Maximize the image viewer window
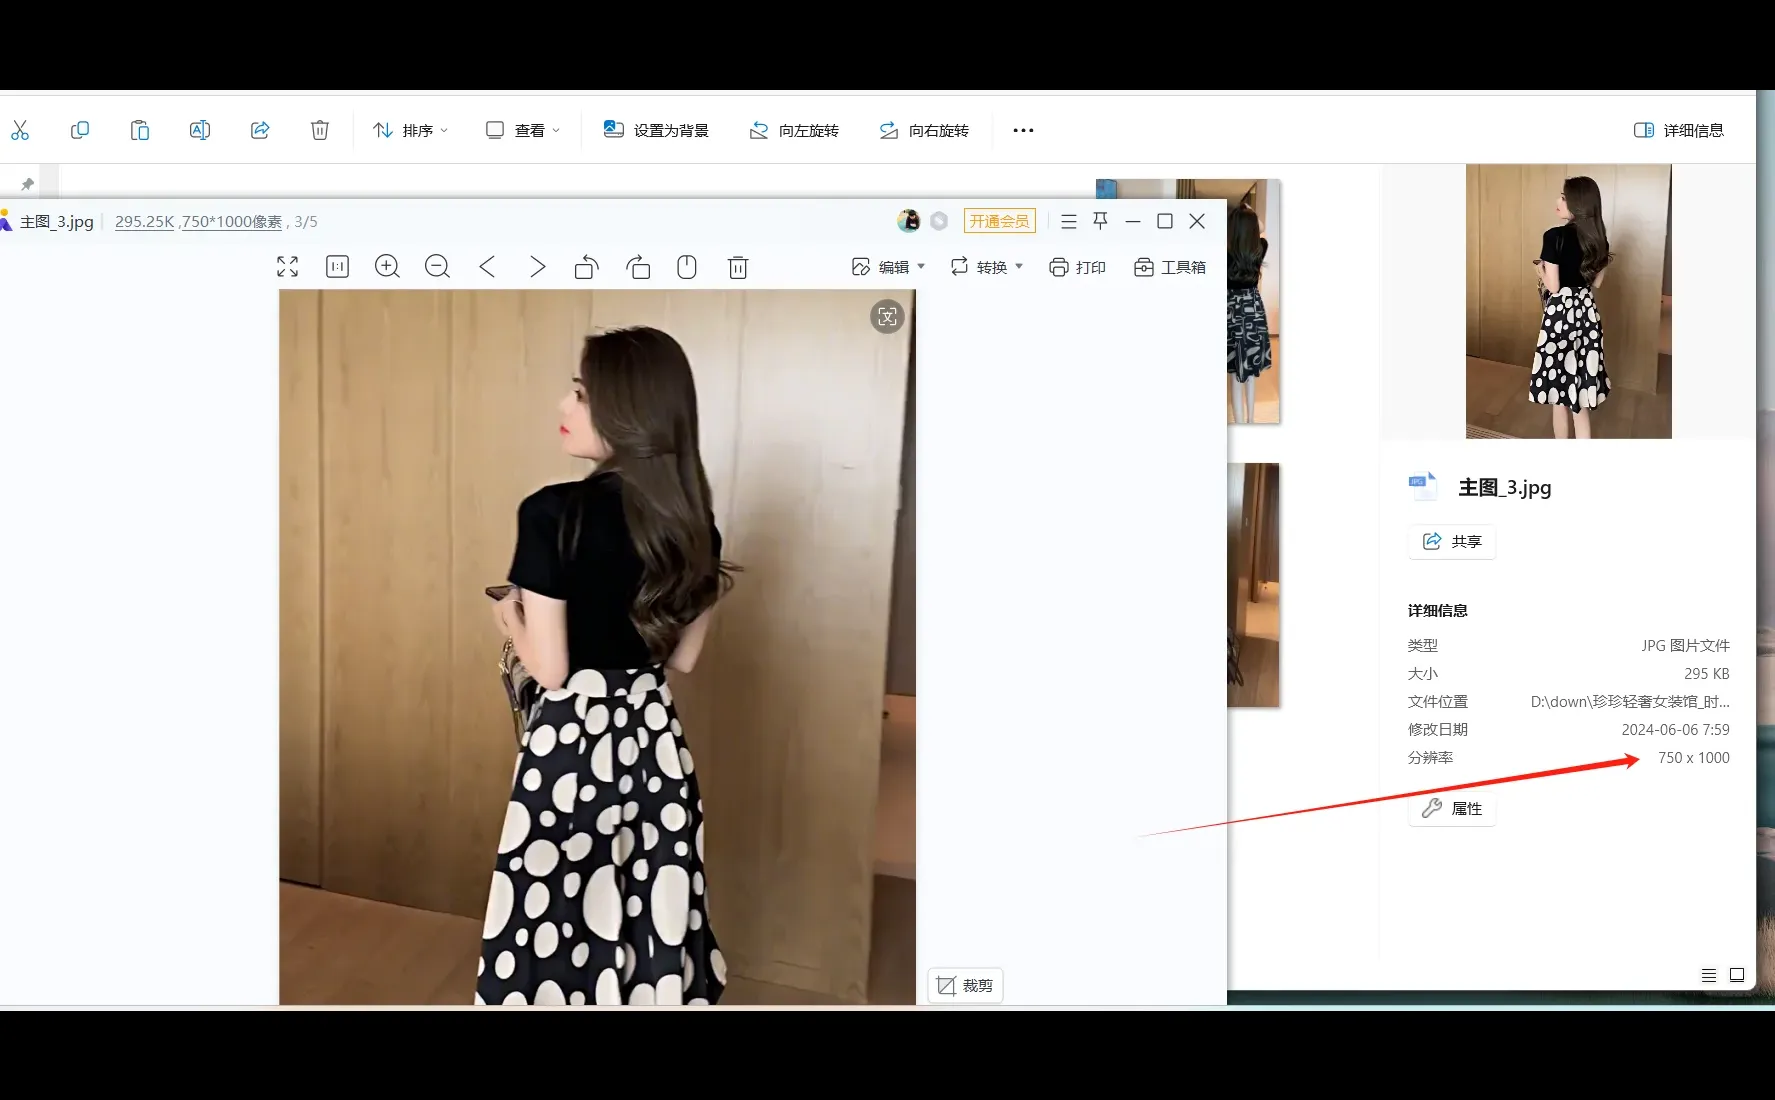 (1165, 221)
